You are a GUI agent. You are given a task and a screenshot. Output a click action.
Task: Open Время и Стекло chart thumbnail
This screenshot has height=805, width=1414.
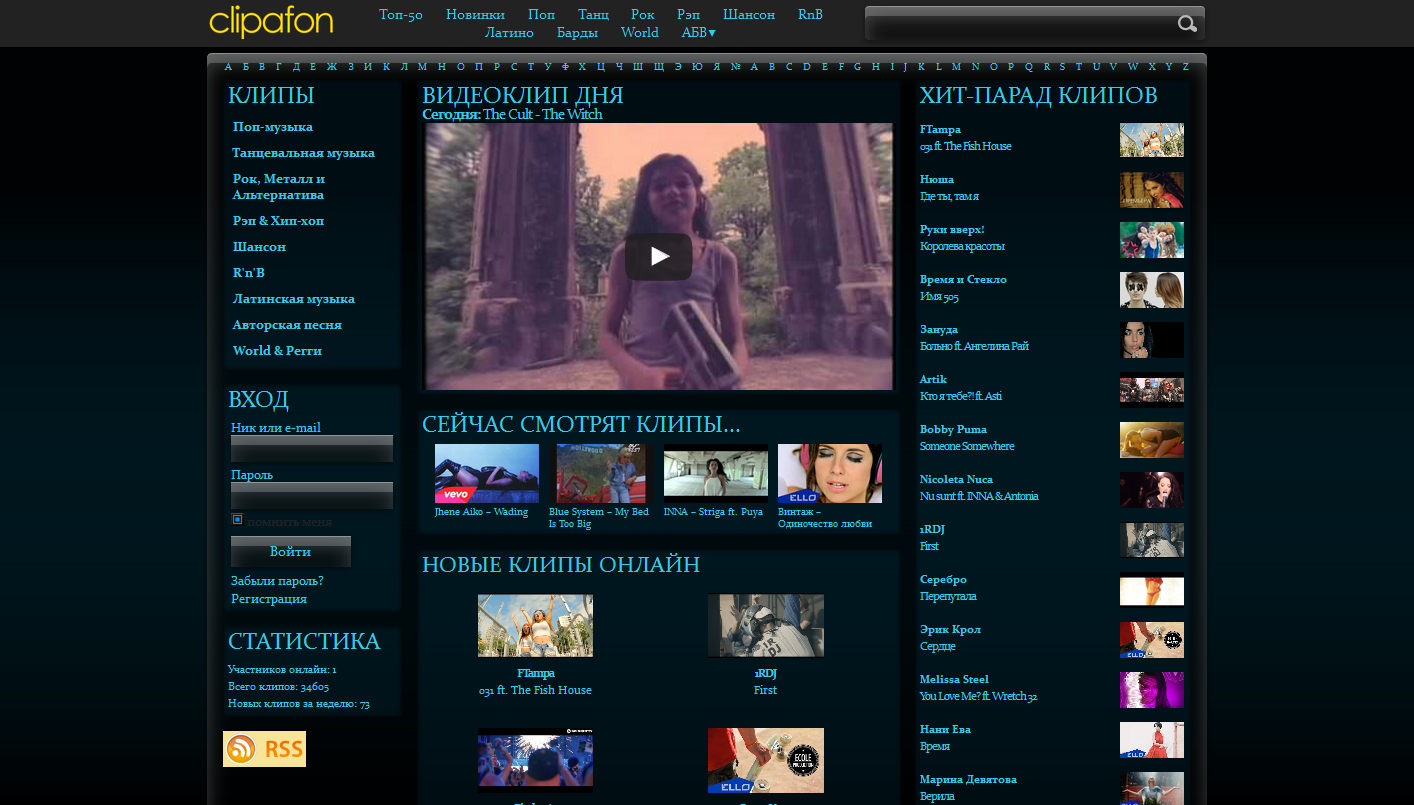[1152, 290]
